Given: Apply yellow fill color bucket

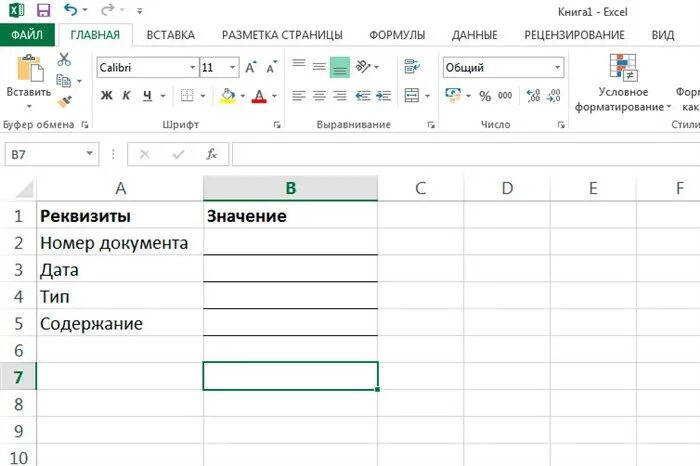Looking at the screenshot, I should (x=228, y=96).
